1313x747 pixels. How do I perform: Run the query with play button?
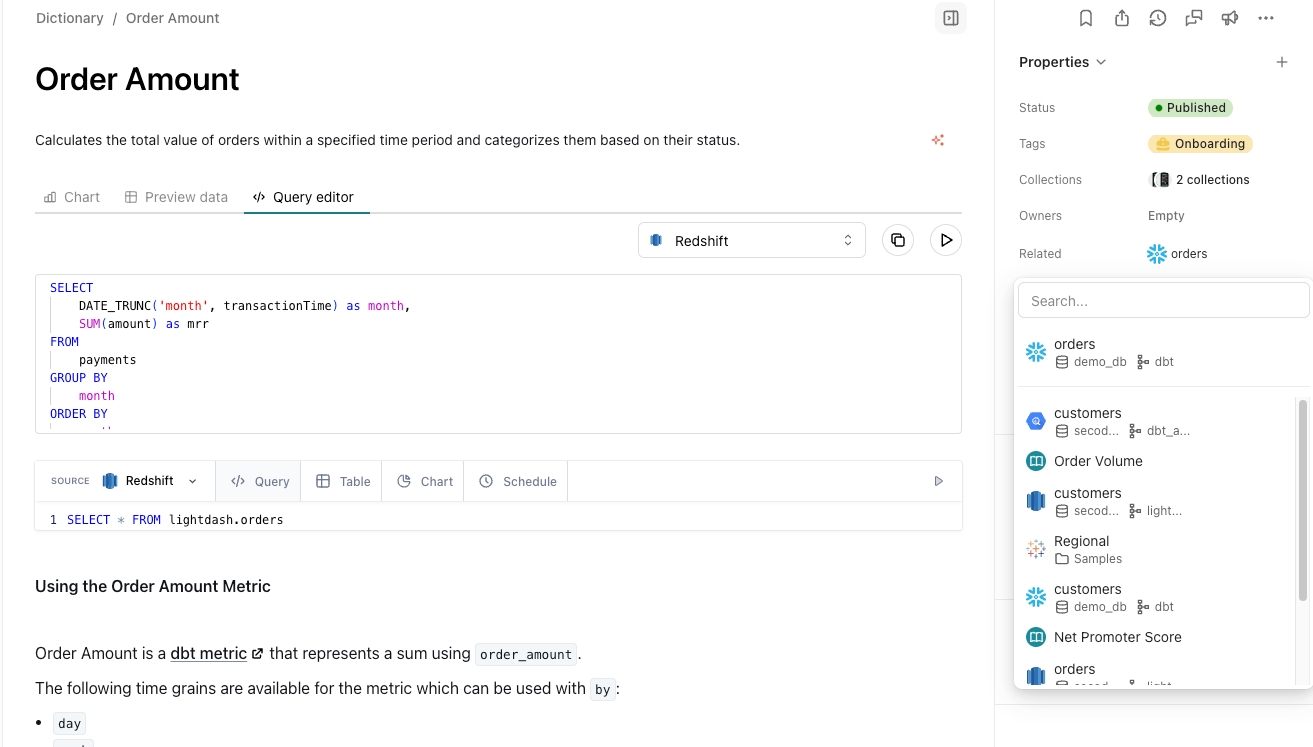click(946, 240)
